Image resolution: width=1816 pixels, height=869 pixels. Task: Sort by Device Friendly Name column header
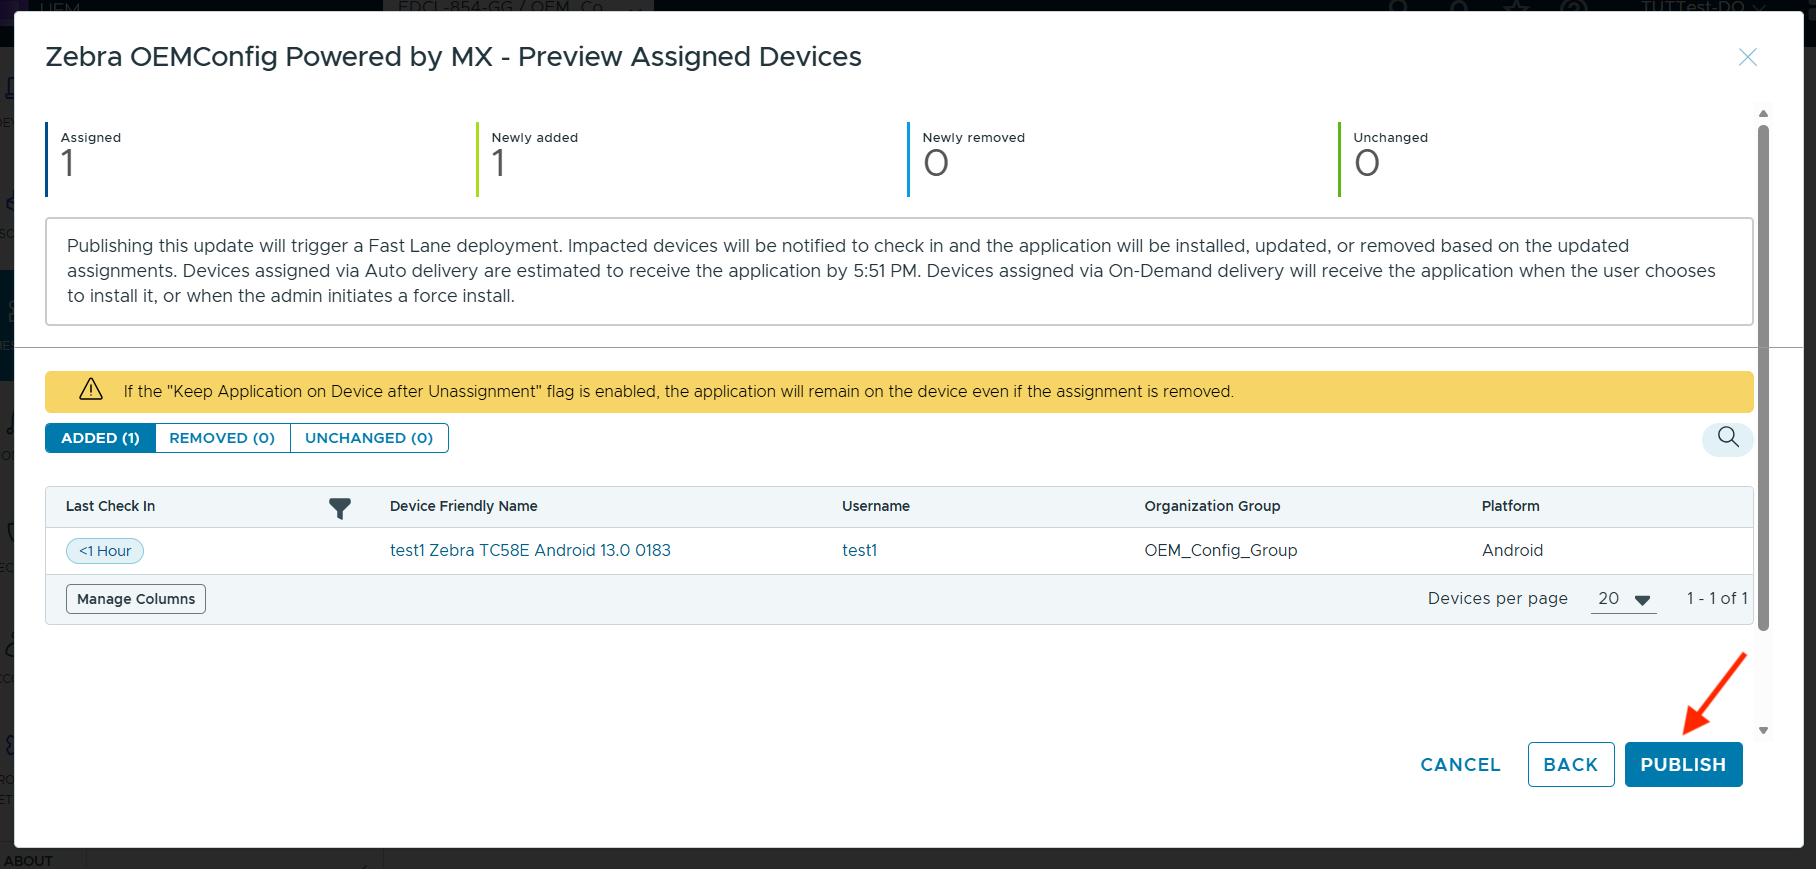click(x=463, y=506)
